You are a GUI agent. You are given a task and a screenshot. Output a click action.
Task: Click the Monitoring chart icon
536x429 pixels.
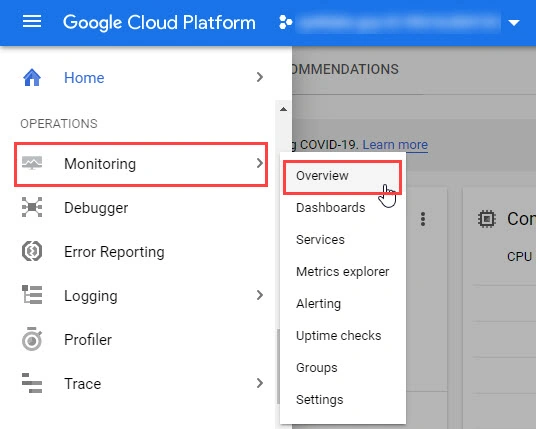pos(32,163)
